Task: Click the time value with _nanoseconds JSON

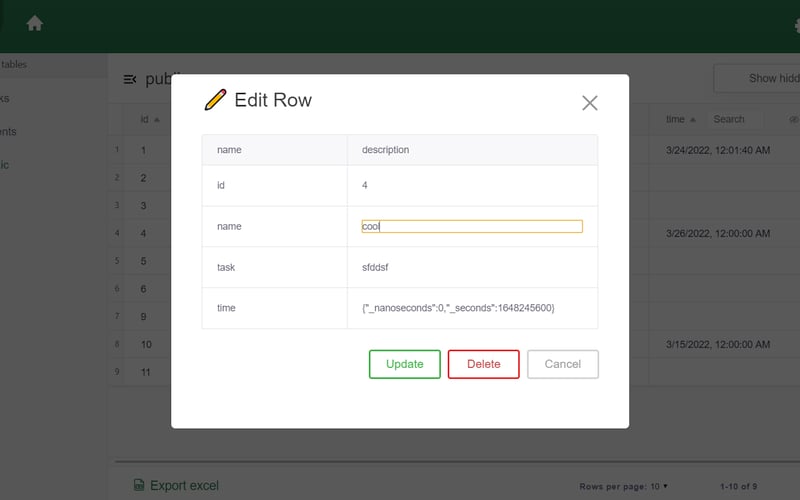Action: (458, 308)
